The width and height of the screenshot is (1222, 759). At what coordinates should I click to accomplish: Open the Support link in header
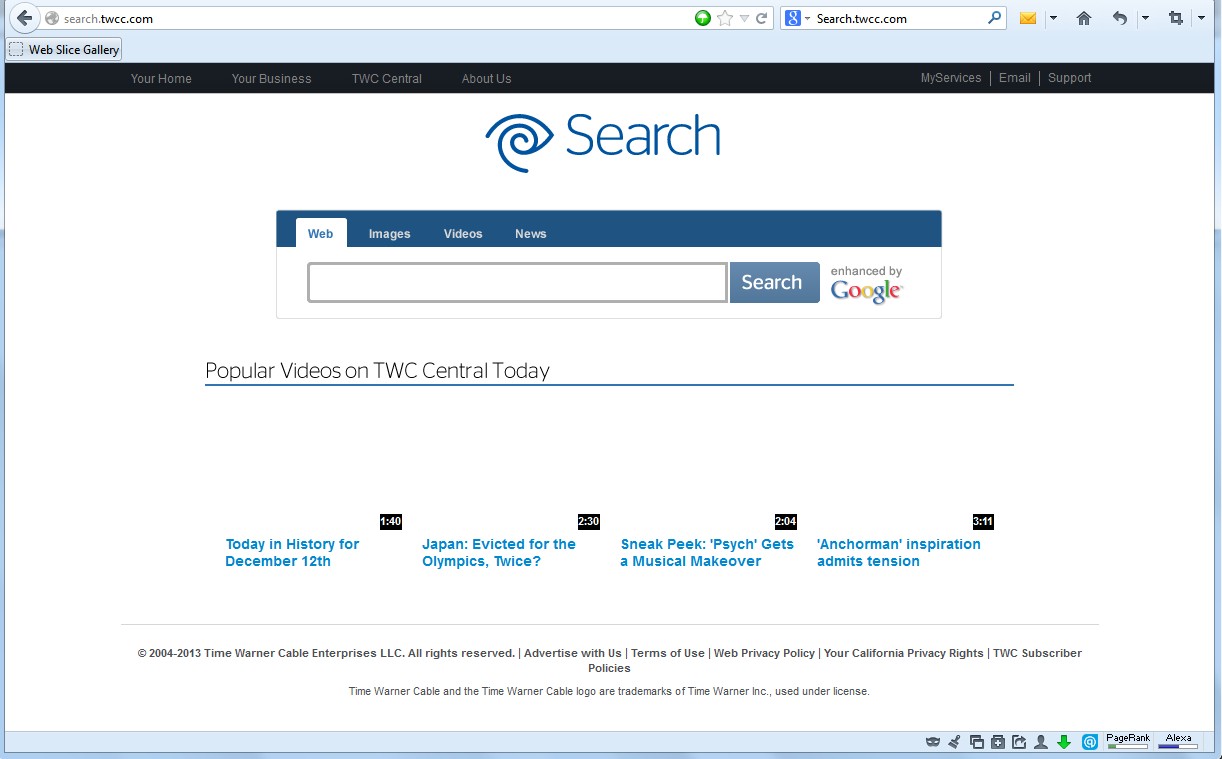point(1069,78)
